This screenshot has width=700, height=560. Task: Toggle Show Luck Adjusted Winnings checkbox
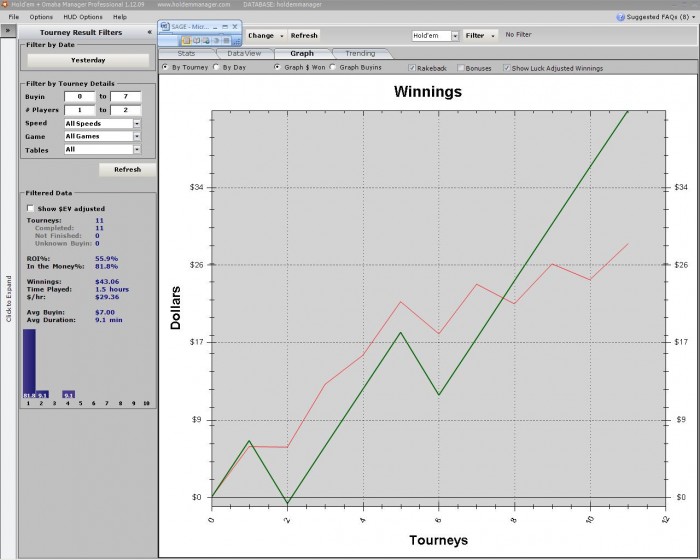coord(506,68)
